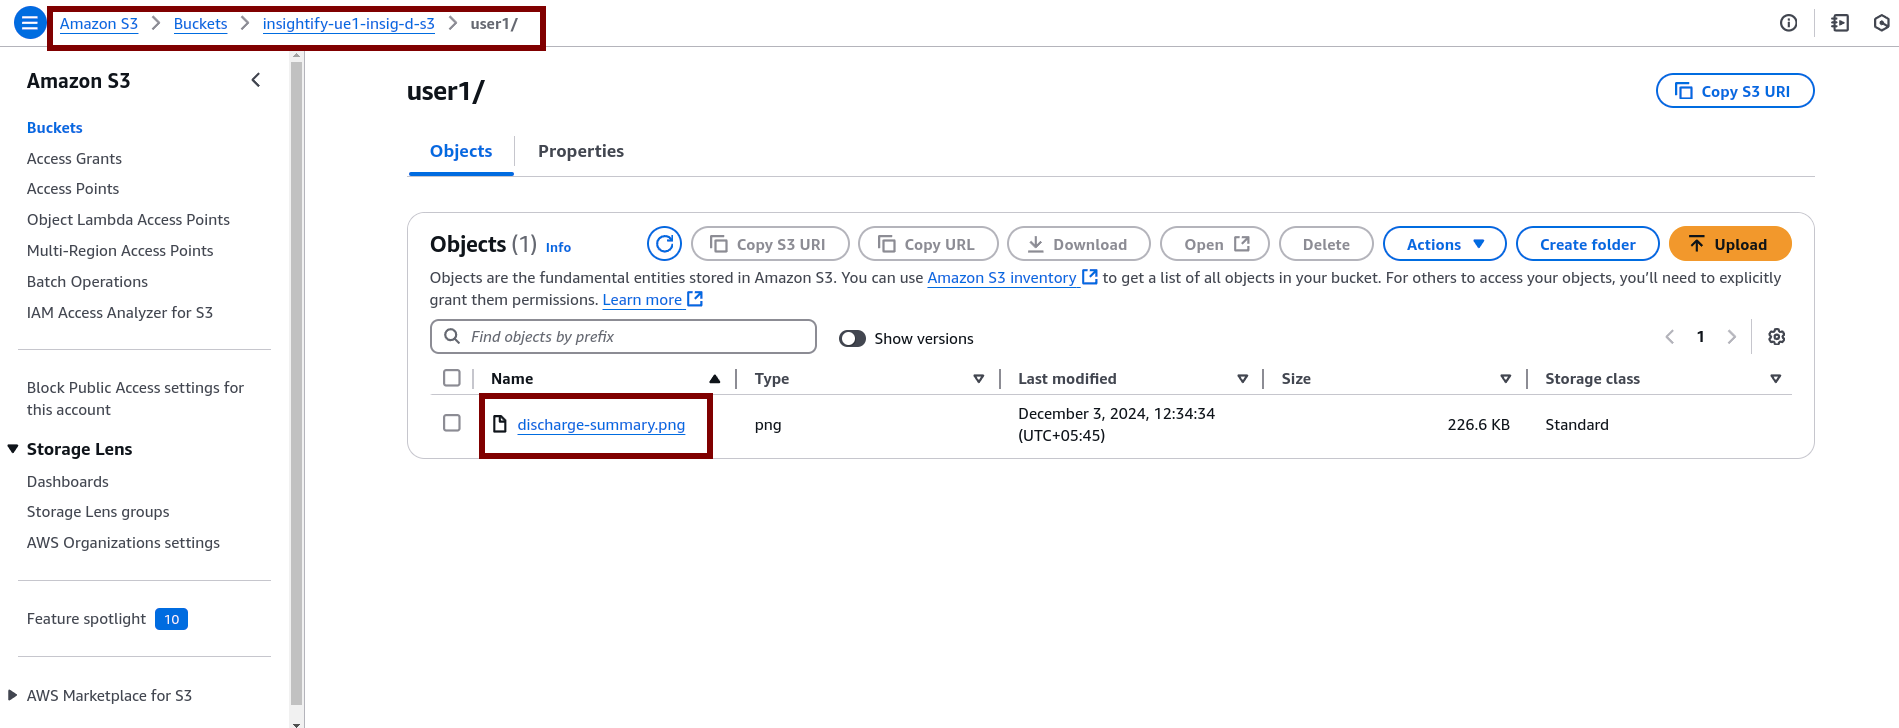Viewport: 1899px width, 728px height.
Task: Click the Amazon S3 inventory link
Action: pos(1002,277)
